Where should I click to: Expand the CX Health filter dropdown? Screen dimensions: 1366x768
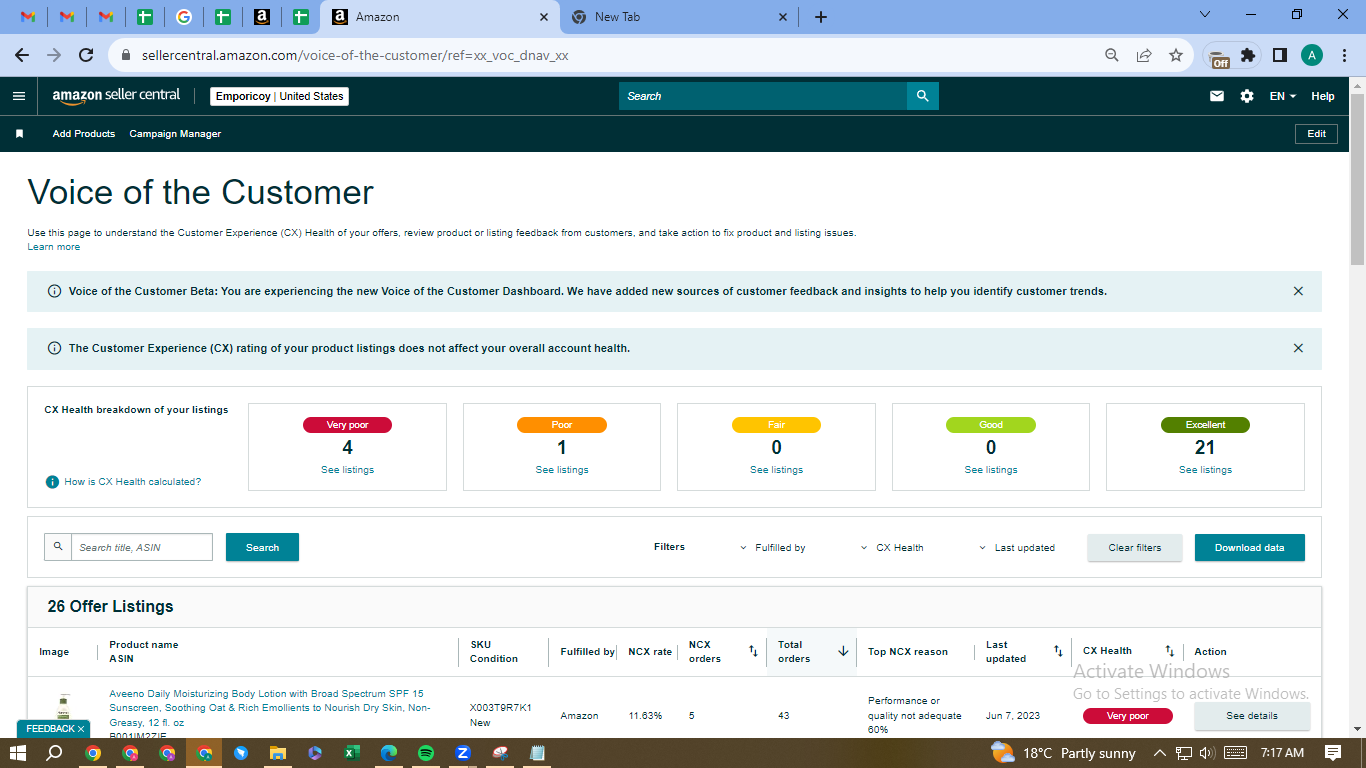point(892,548)
